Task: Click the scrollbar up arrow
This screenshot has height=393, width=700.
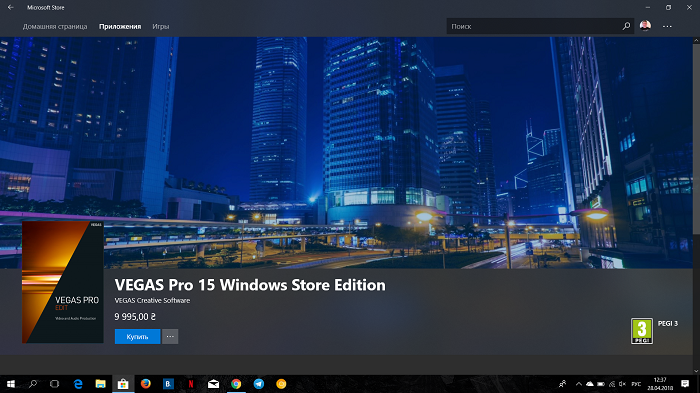Action: pos(696,41)
